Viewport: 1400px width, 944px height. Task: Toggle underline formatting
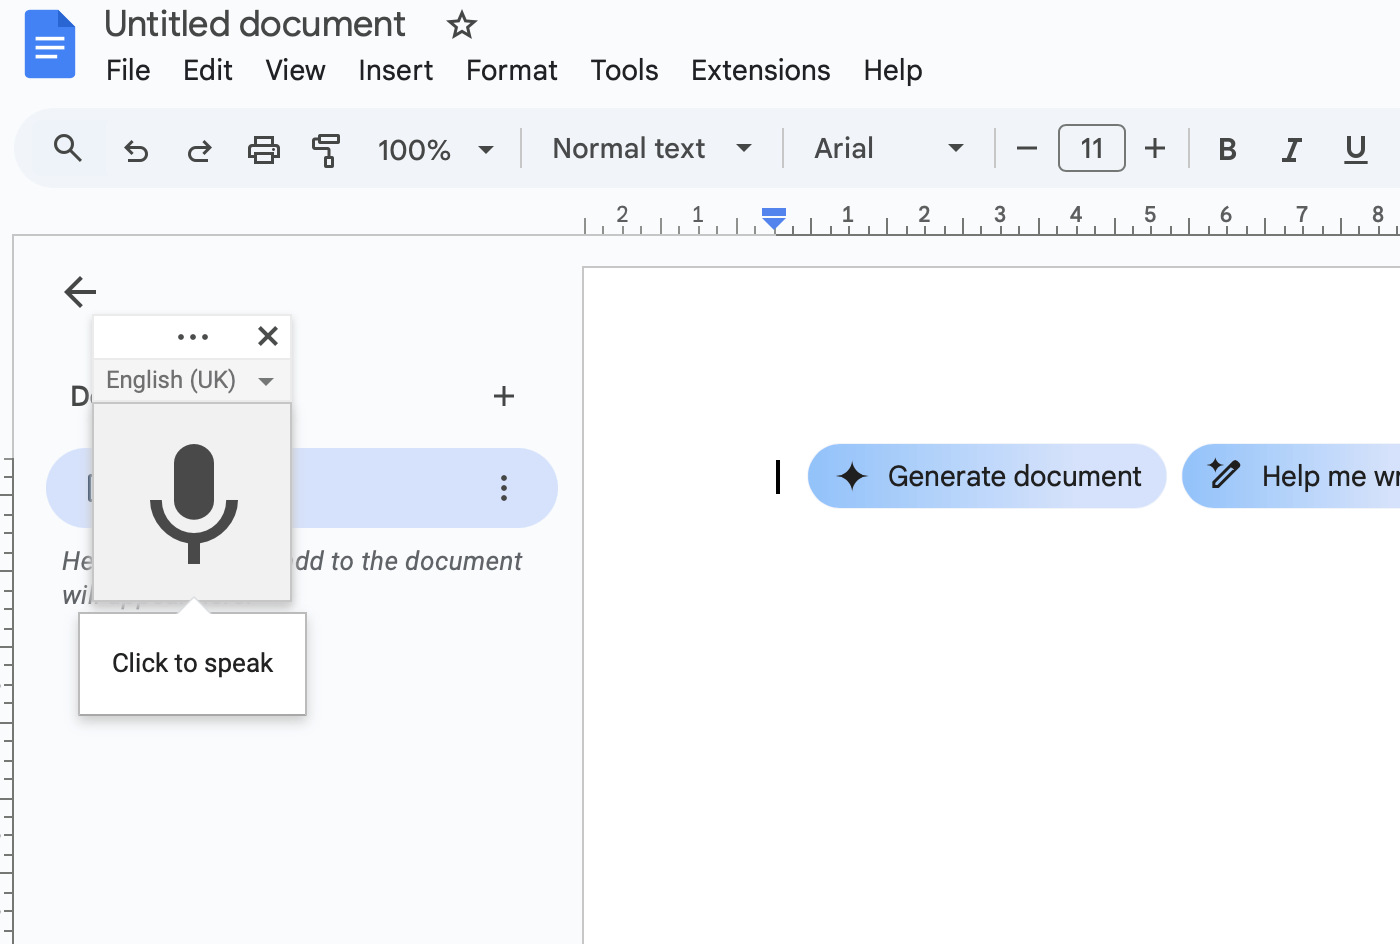(x=1355, y=148)
